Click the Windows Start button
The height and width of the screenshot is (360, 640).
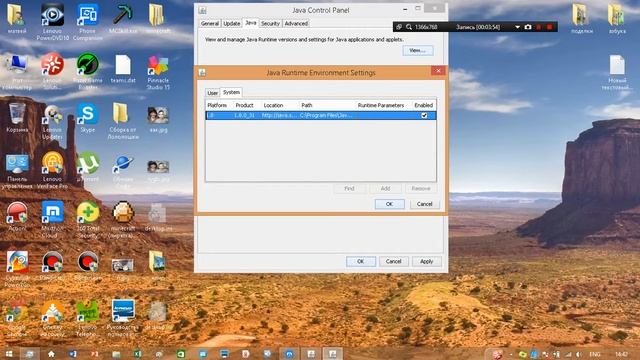[9, 354]
